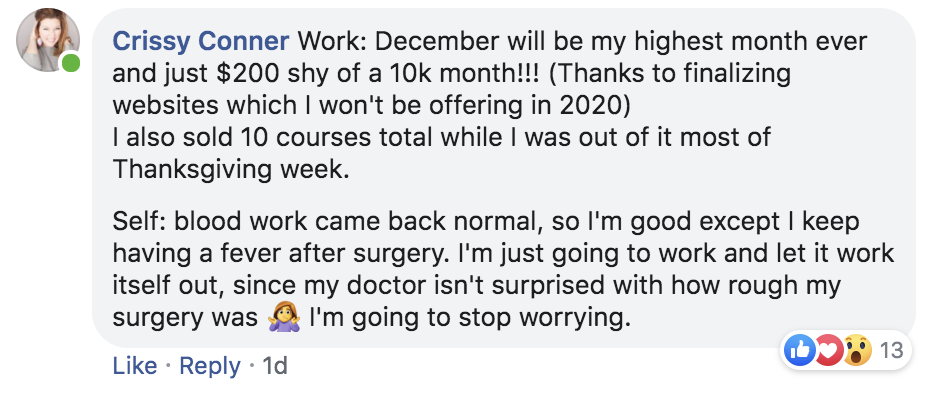Open Crissy Conner's profile picture
Screen dimensions: 948x398
(48, 40)
